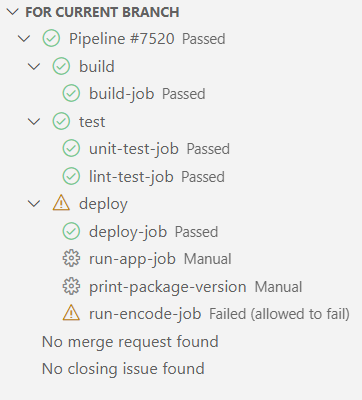Viewport: 362px width, 400px height.
Task: Collapse the Pipeline #7520 tree node
Action: pos(24,39)
